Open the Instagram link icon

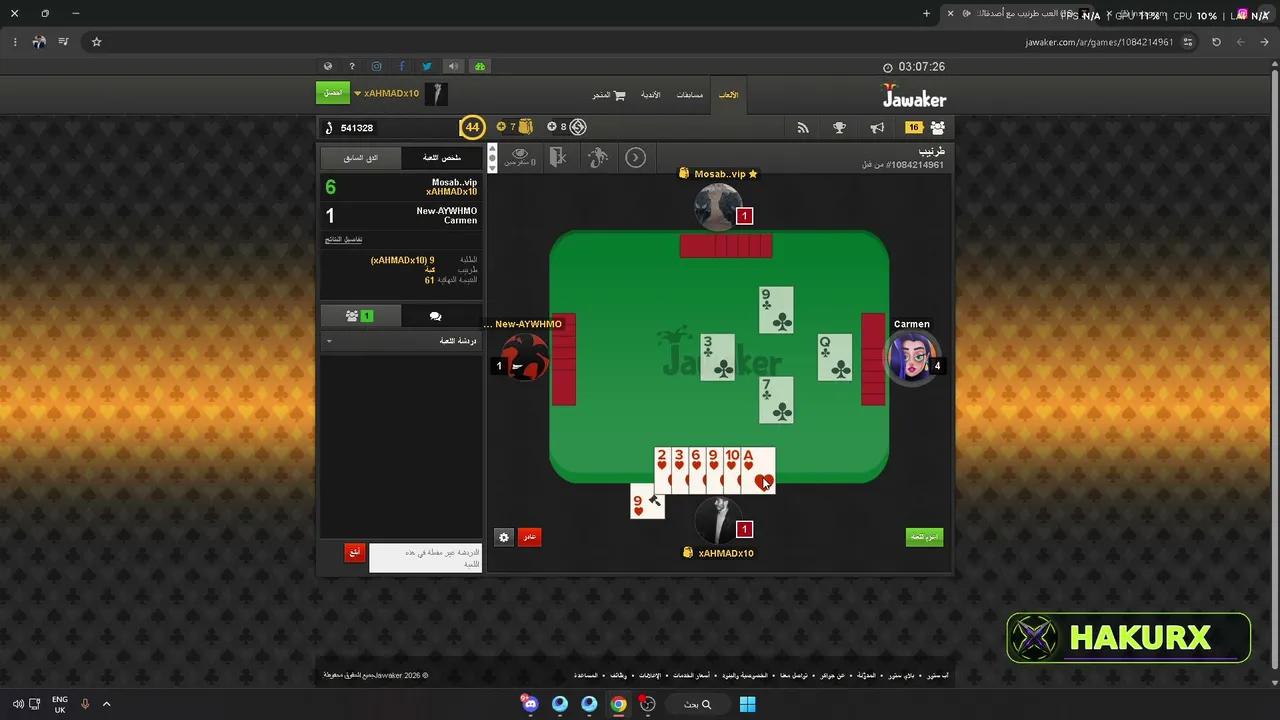pyautogui.click(x=377, y=67)
